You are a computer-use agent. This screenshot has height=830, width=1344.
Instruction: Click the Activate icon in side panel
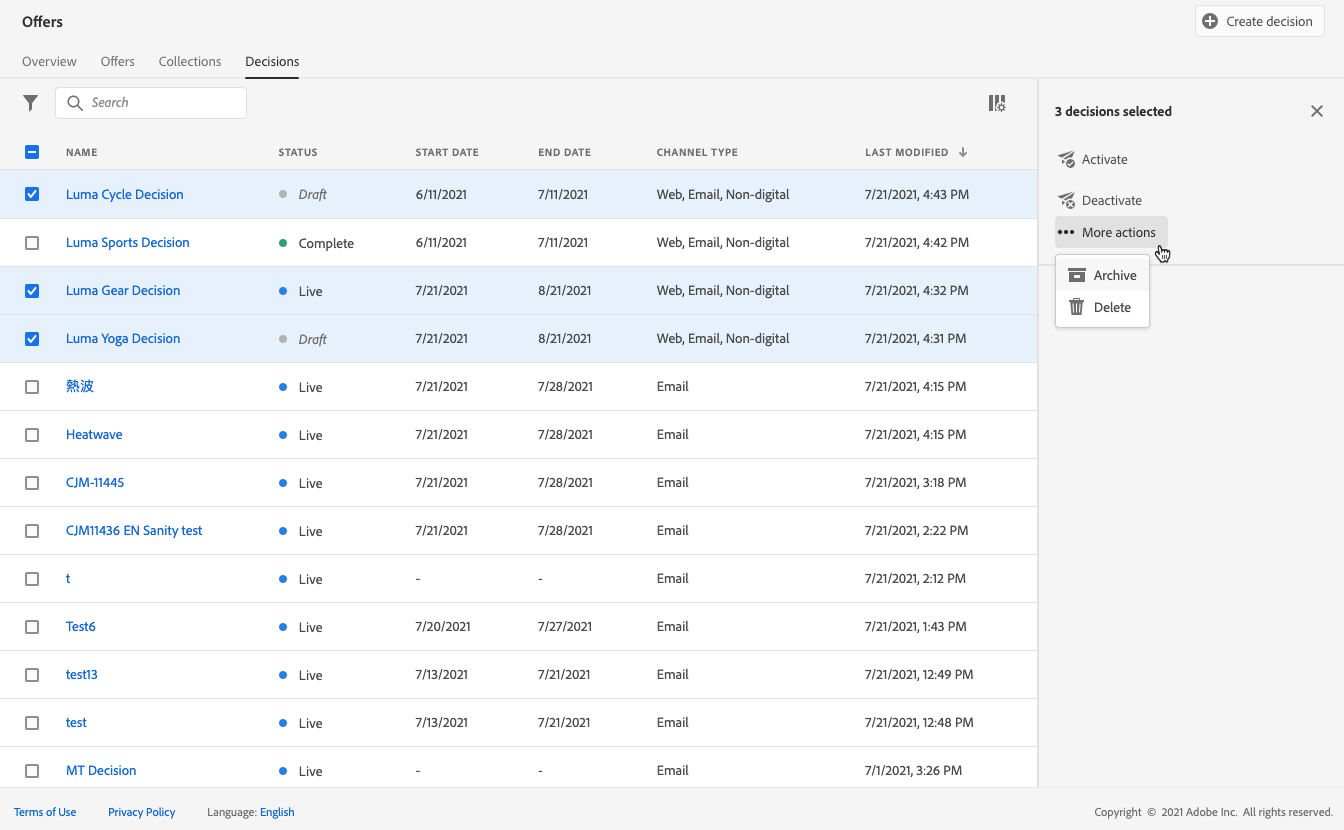click(1066, 160)
